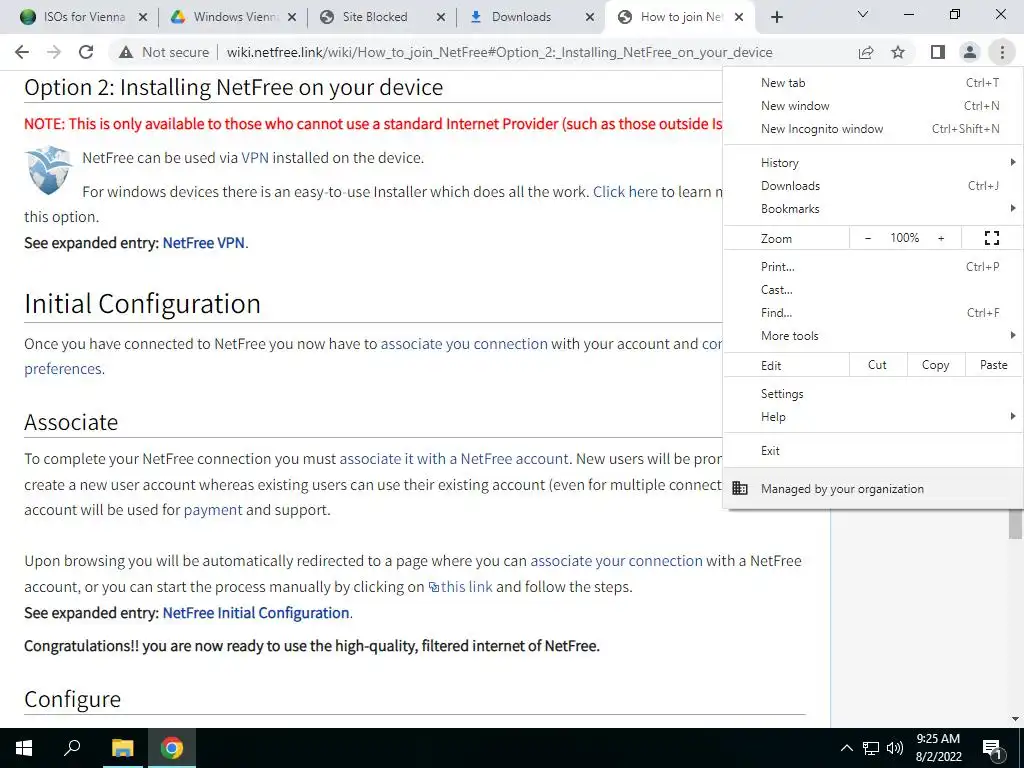Switch to Site Blocked tab
The height and width of the screenshot is (768, 1024).
[x=374, y=17]
